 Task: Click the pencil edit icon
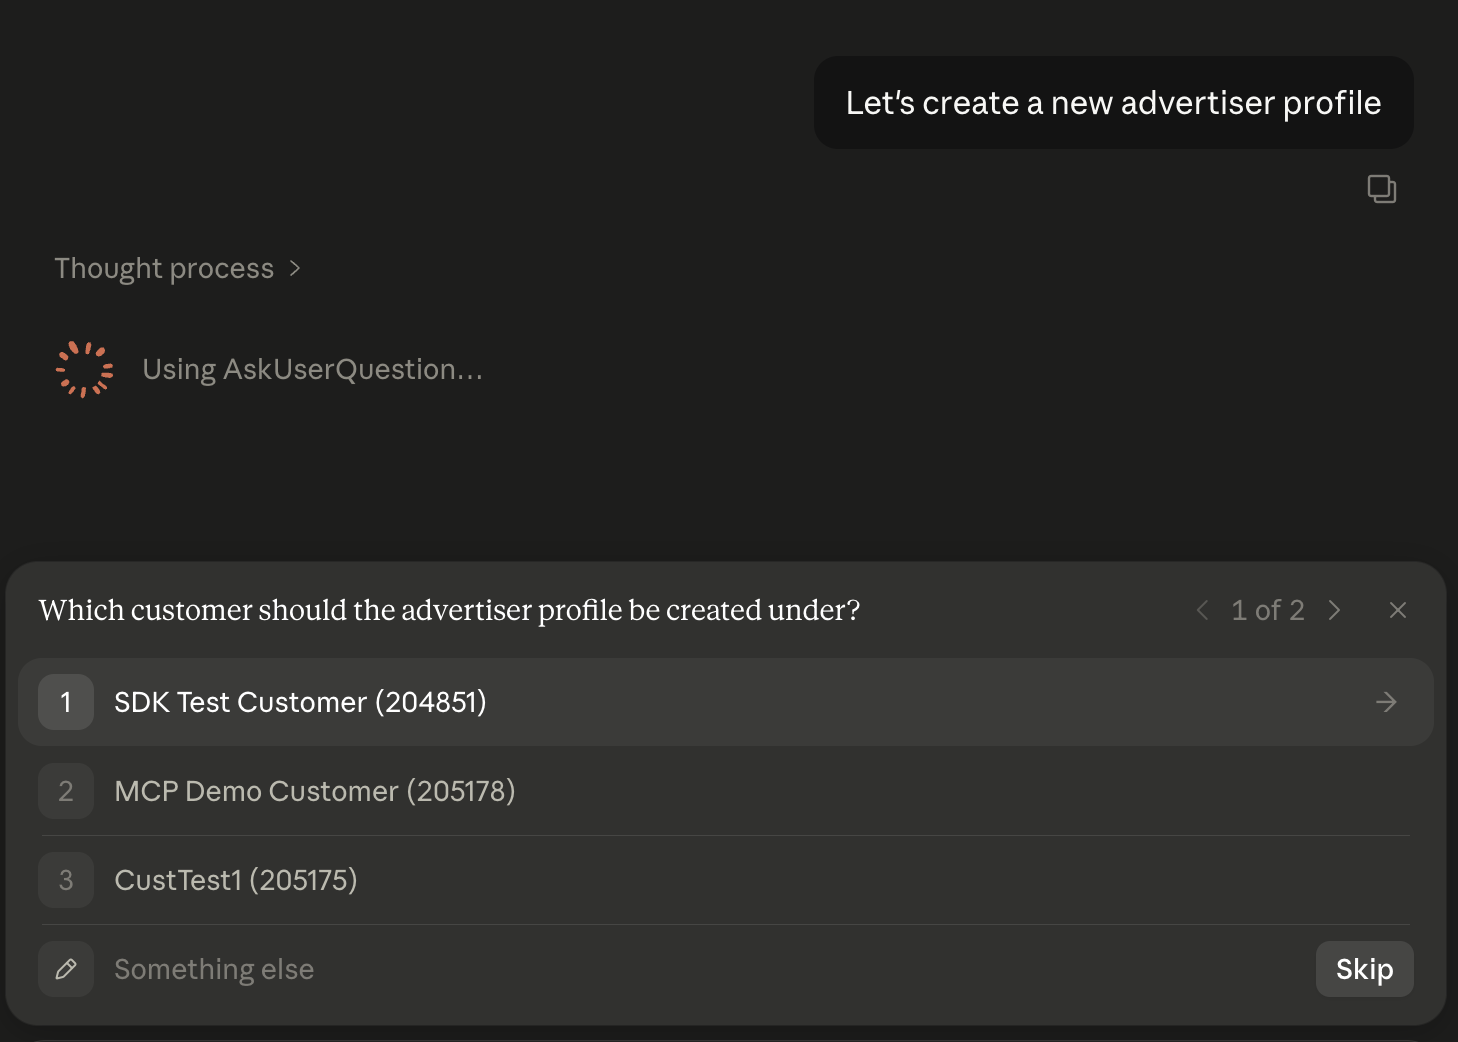66,969
